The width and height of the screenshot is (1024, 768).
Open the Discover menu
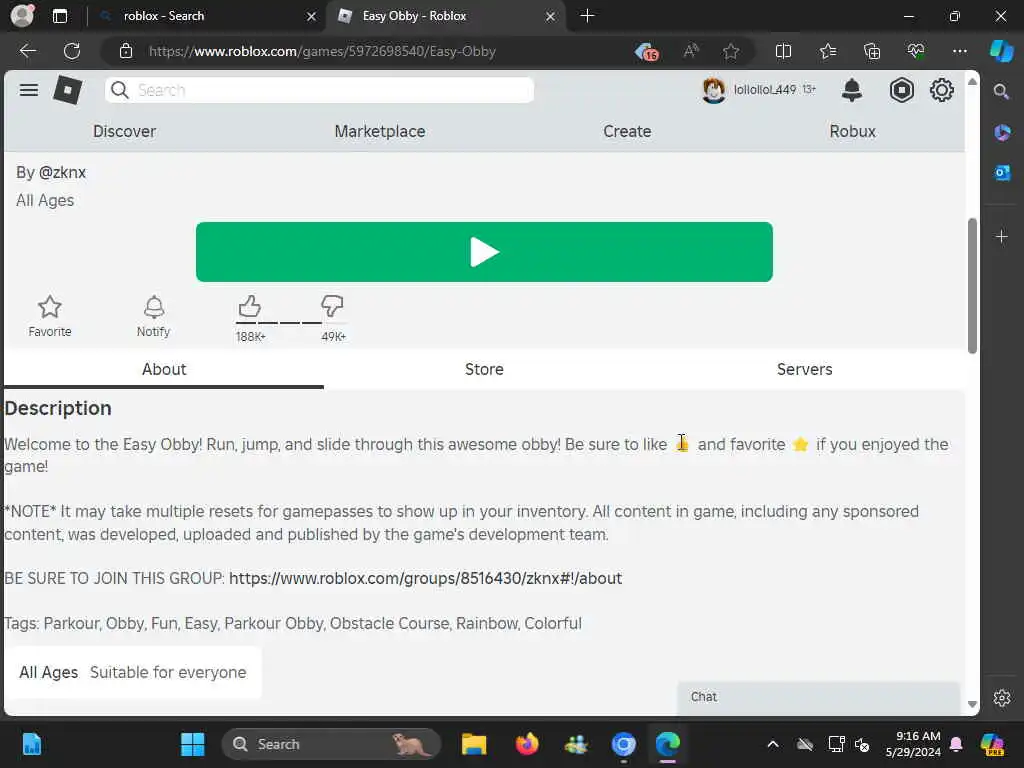point(124,131)
